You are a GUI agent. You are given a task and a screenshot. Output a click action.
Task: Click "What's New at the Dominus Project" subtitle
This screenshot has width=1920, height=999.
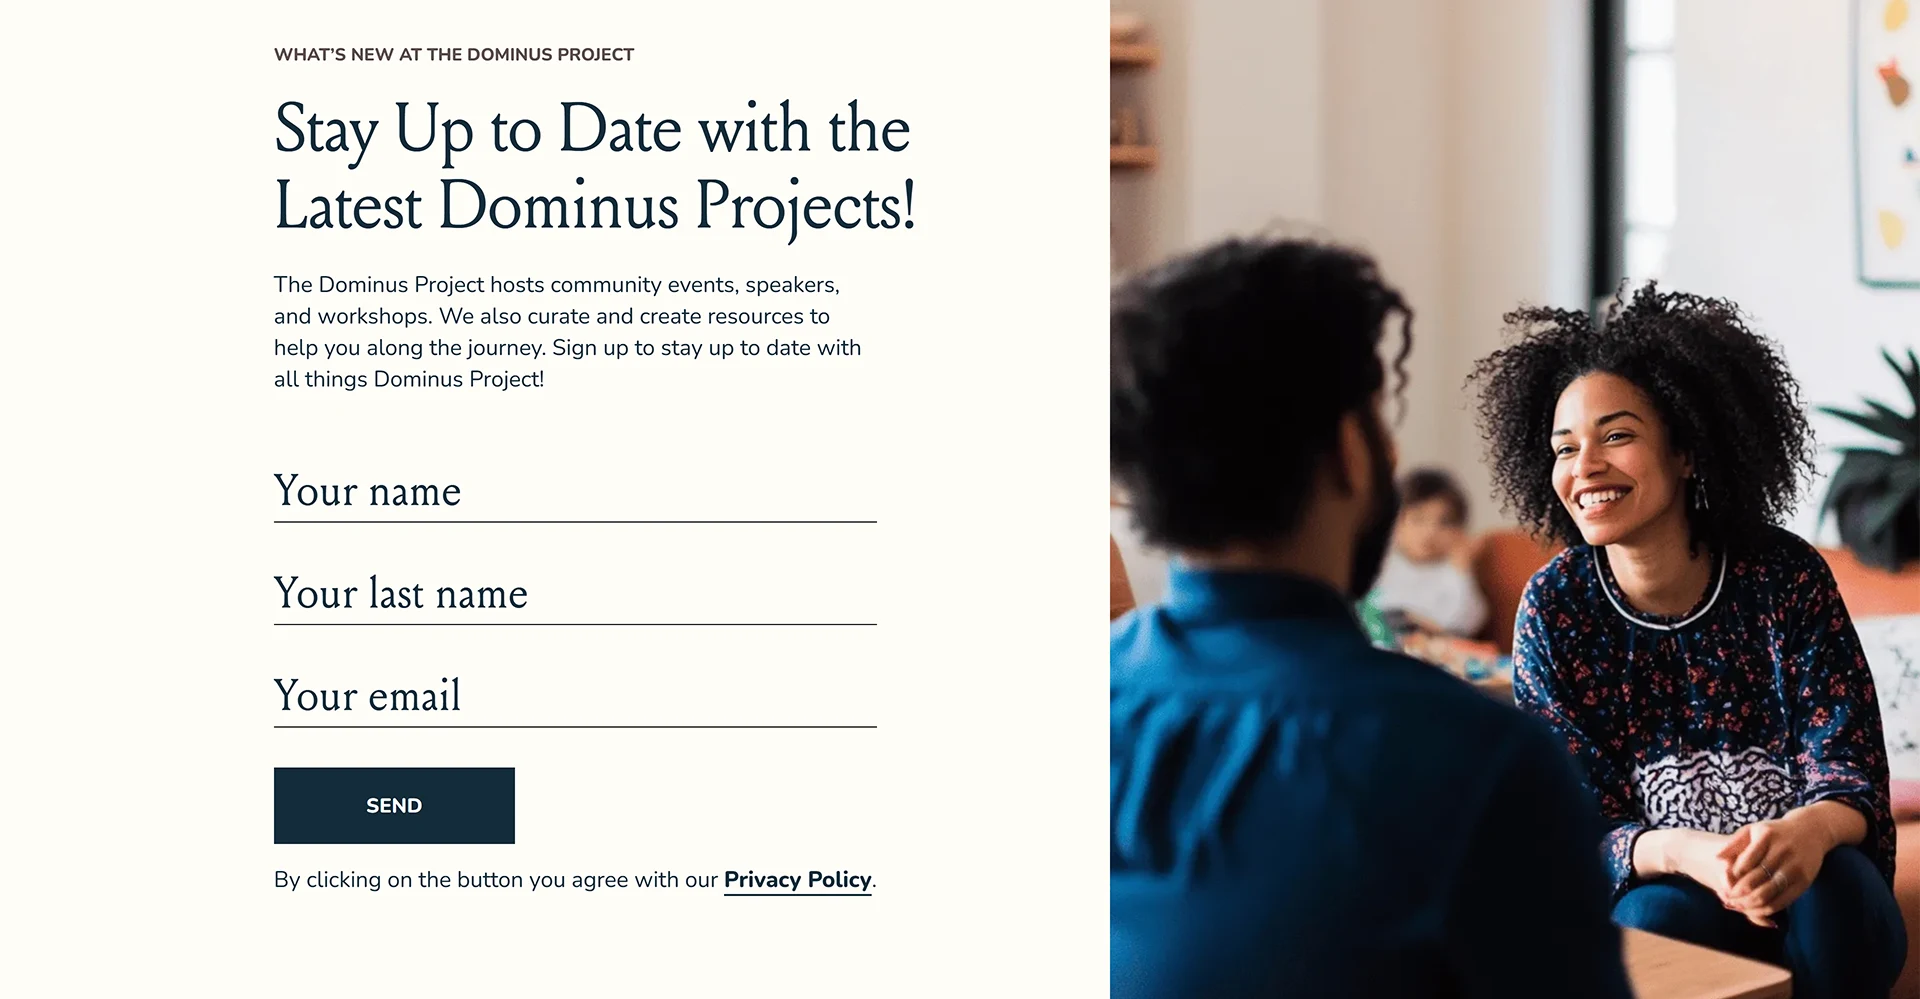coord(454,55)
